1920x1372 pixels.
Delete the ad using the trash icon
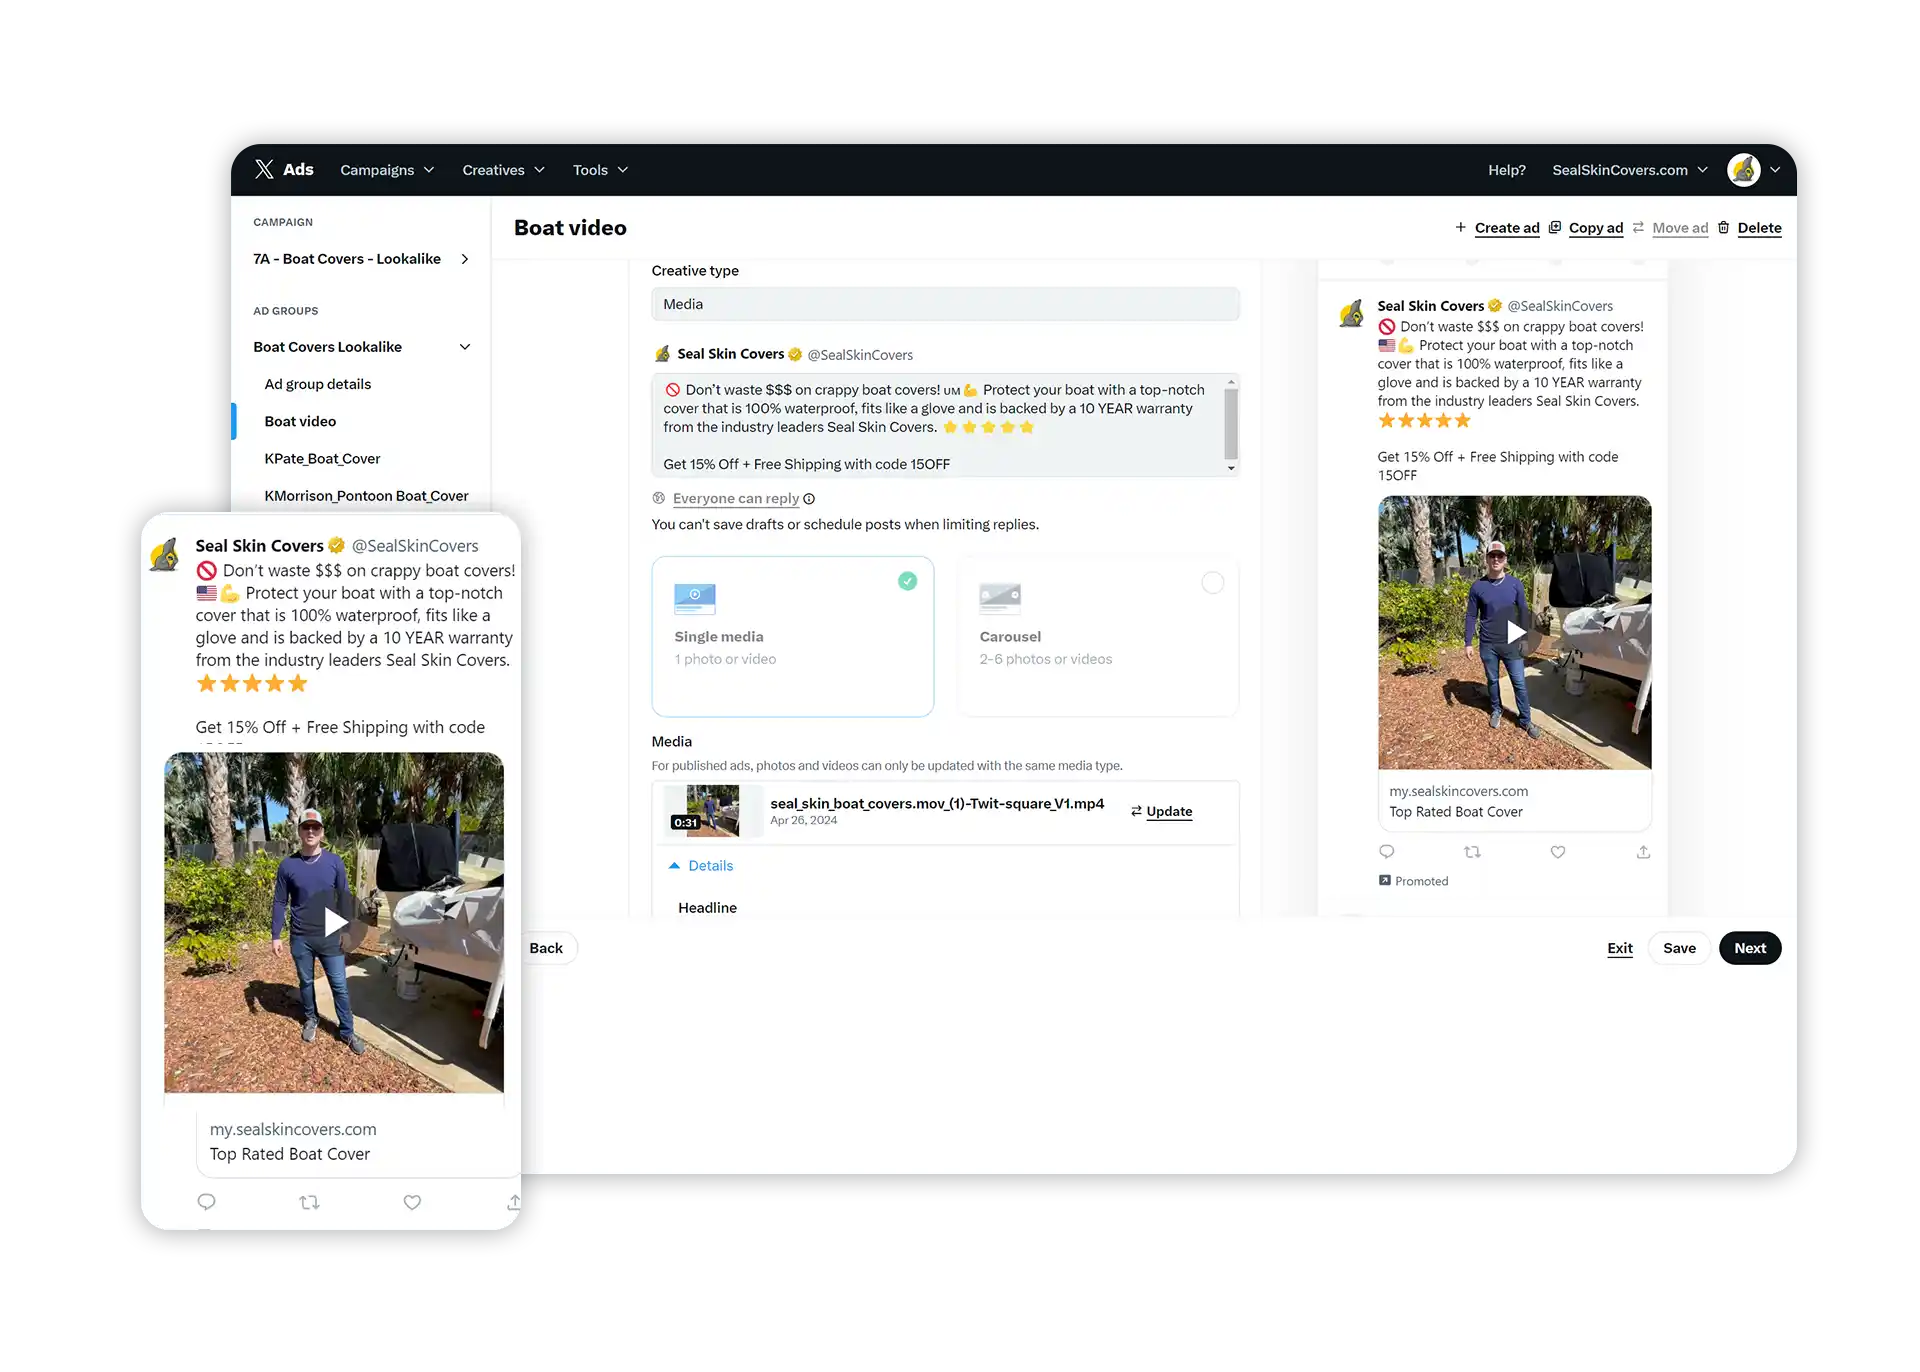1724,228
